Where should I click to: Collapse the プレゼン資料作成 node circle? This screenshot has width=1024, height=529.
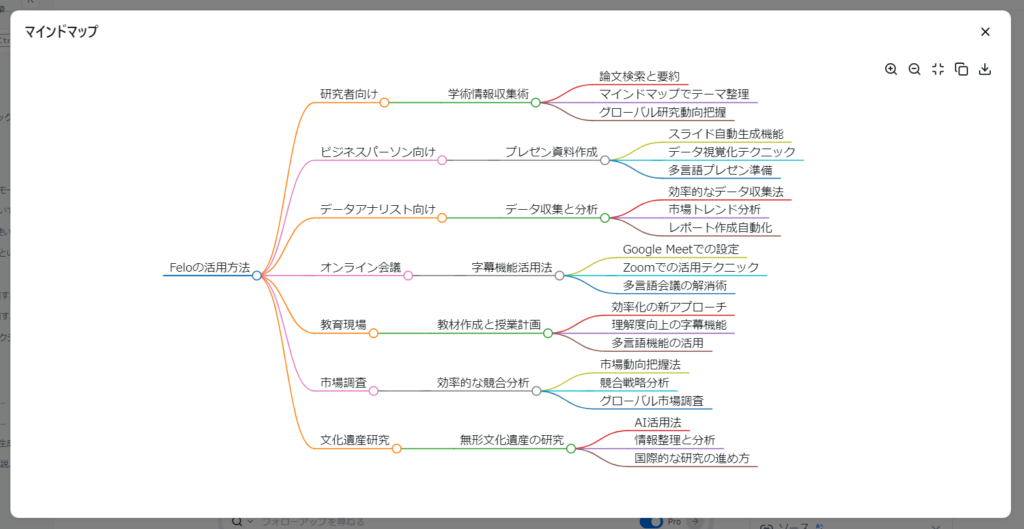click(x=605, y=161)
